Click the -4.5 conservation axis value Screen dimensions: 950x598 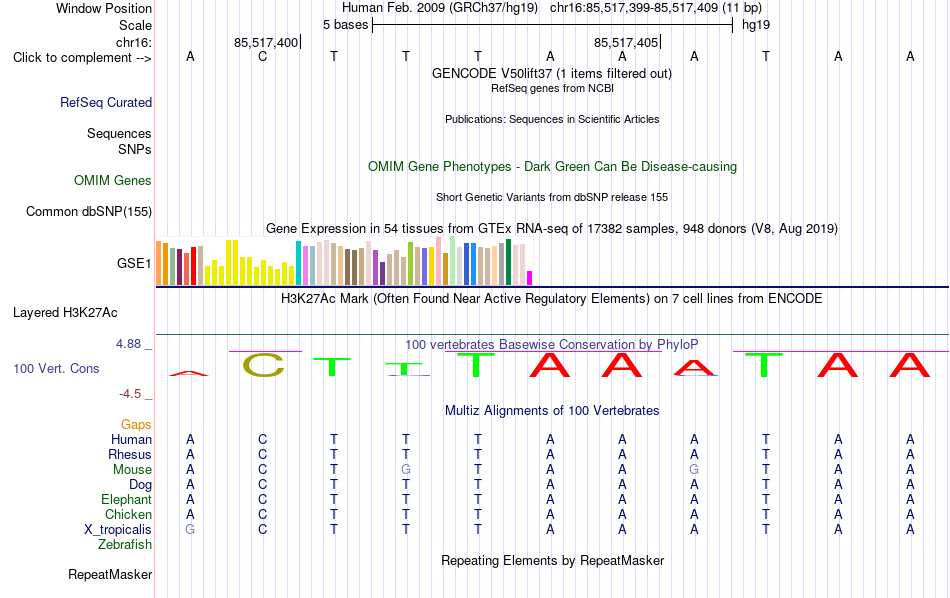pyautogui.click(x=130, y=394)
